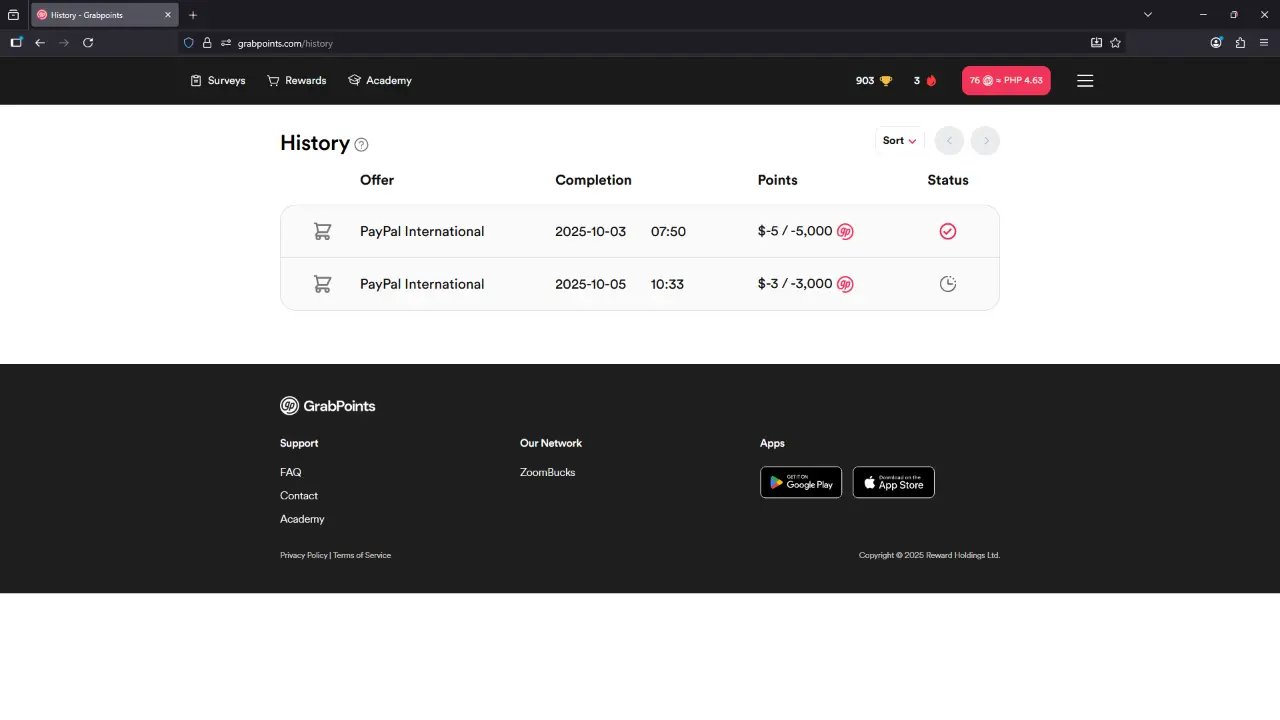
Task: Click the Status column header
Action: (948, 180)
